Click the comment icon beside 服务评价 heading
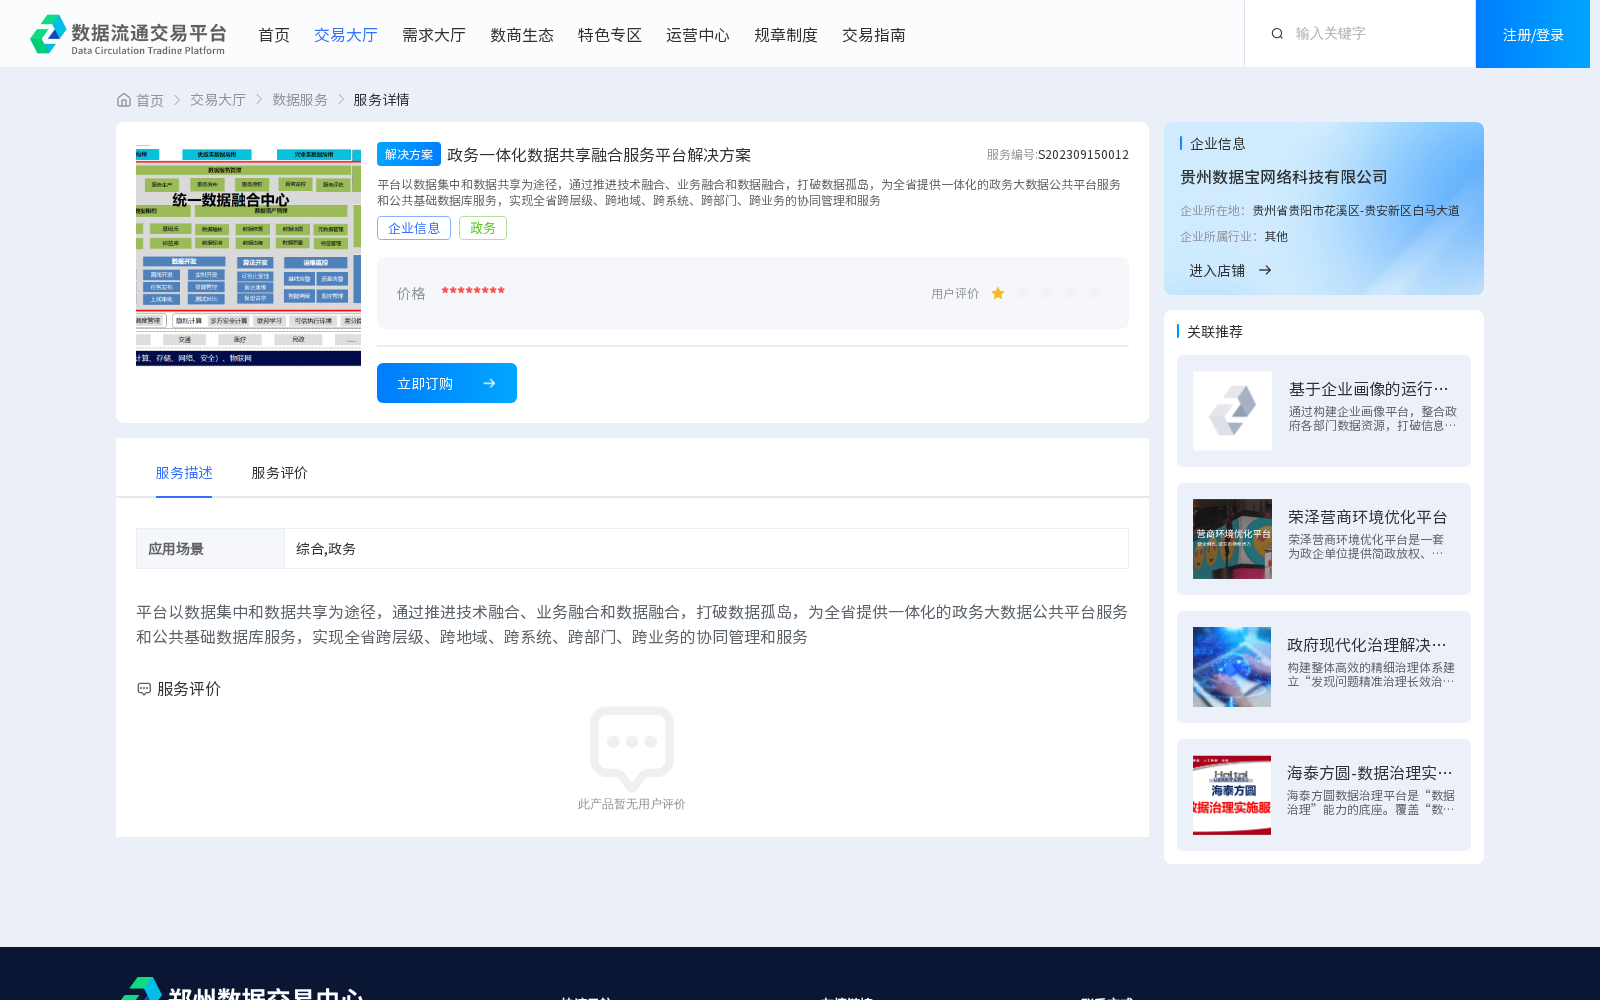Screen dimensions: 1600x1000 pos(144,689)
